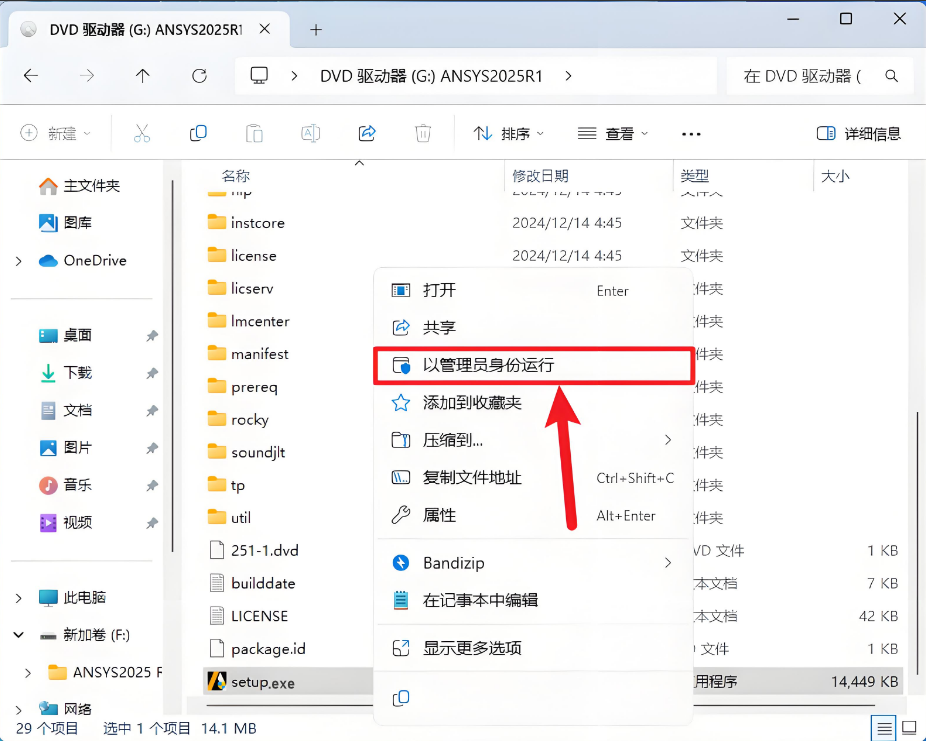Choose Copy as path entry
The width and height of the screenshot is (926, 741).
[533, 477]
